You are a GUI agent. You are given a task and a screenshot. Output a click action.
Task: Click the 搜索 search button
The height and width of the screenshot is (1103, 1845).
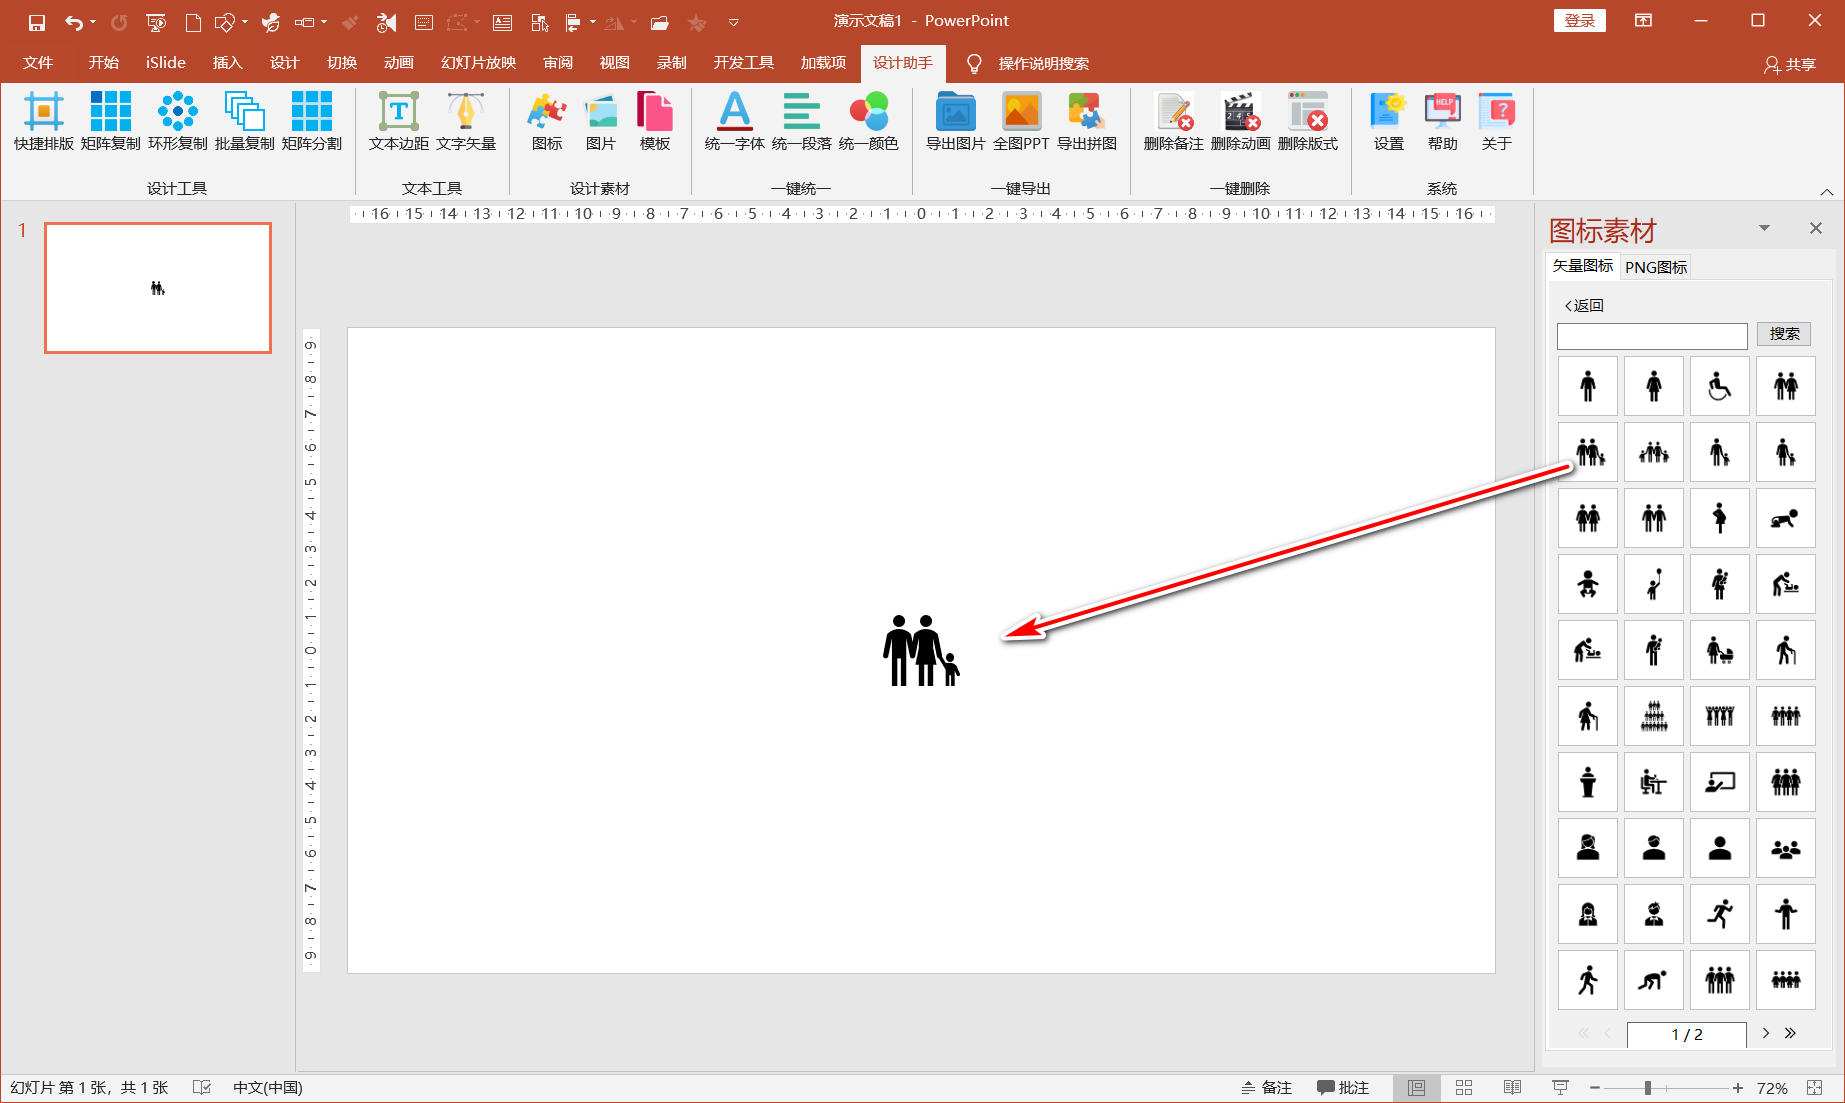[1784, 334]
